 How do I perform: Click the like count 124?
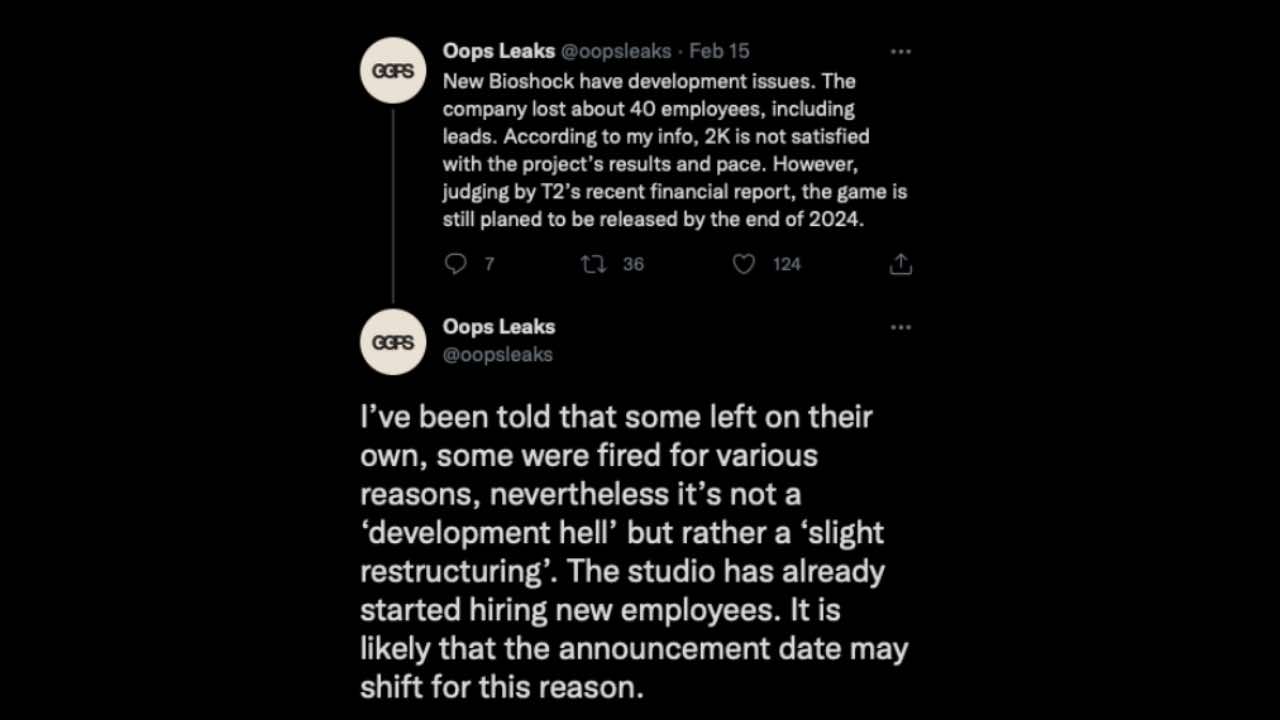(x=787, y=264)
